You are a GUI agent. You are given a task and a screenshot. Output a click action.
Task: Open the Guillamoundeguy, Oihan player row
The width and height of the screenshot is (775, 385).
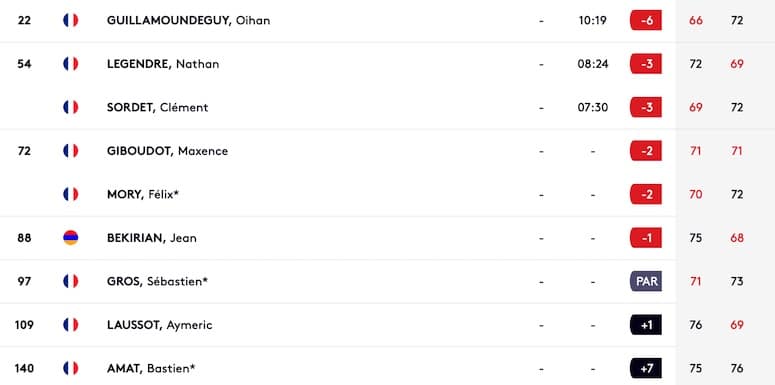click(x=338, y=21)
